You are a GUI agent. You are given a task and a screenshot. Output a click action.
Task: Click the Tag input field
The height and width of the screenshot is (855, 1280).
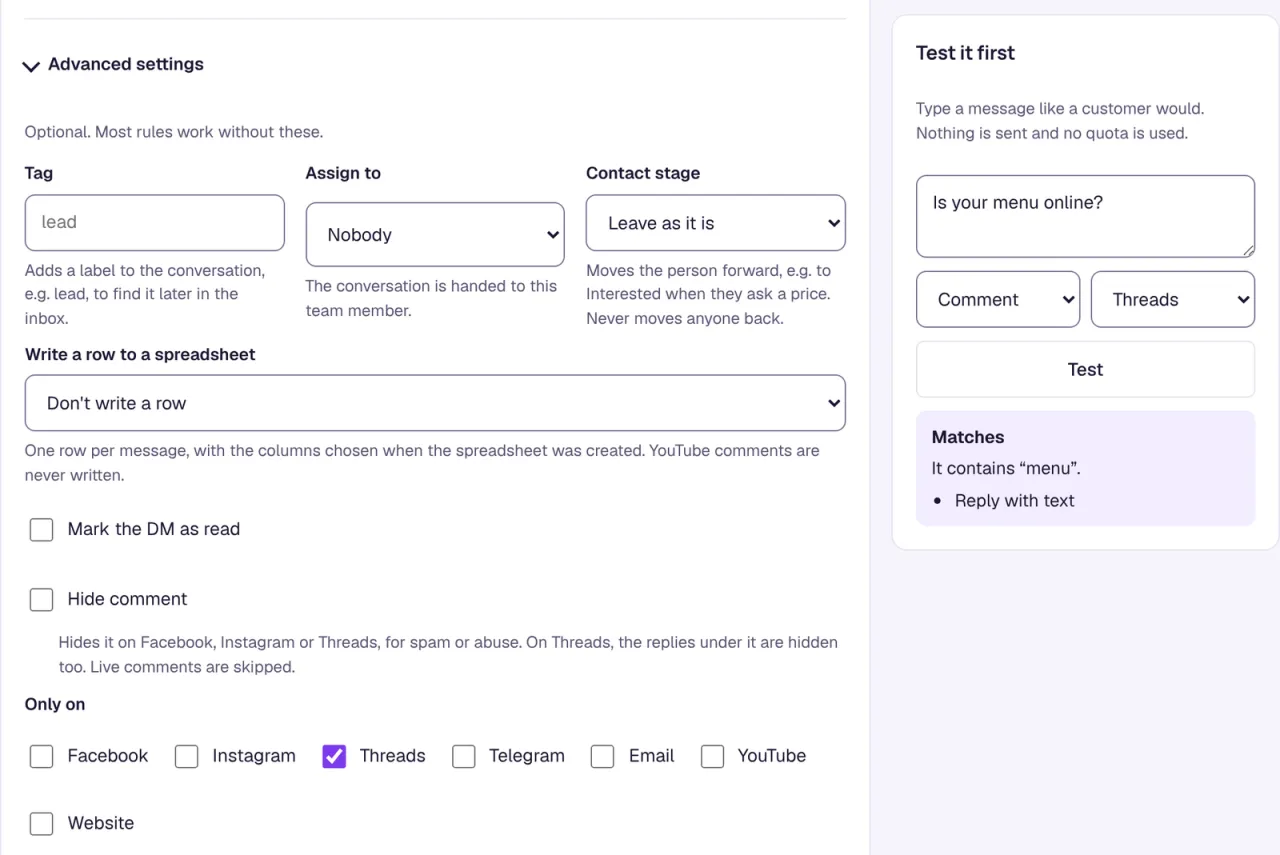[x=155, y=222]
